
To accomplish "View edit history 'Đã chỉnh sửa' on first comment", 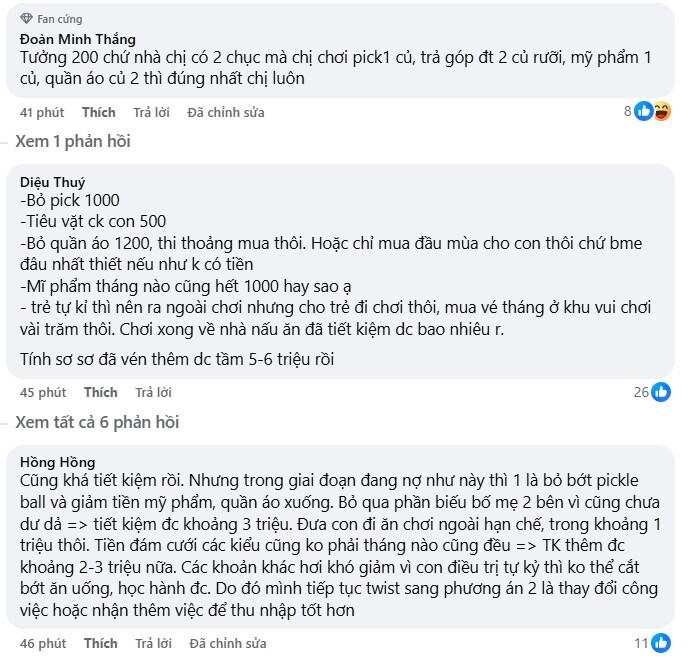I will click(x=226, y=112).
